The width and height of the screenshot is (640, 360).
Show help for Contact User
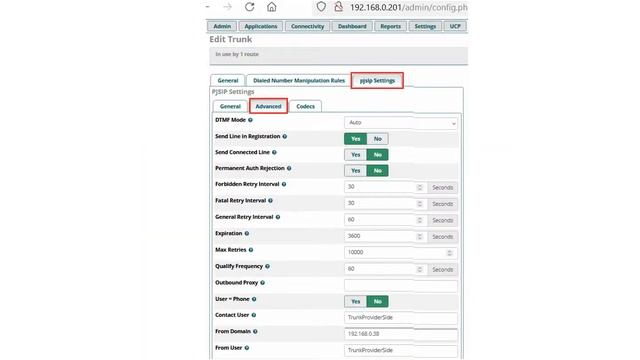pos(253,315)
